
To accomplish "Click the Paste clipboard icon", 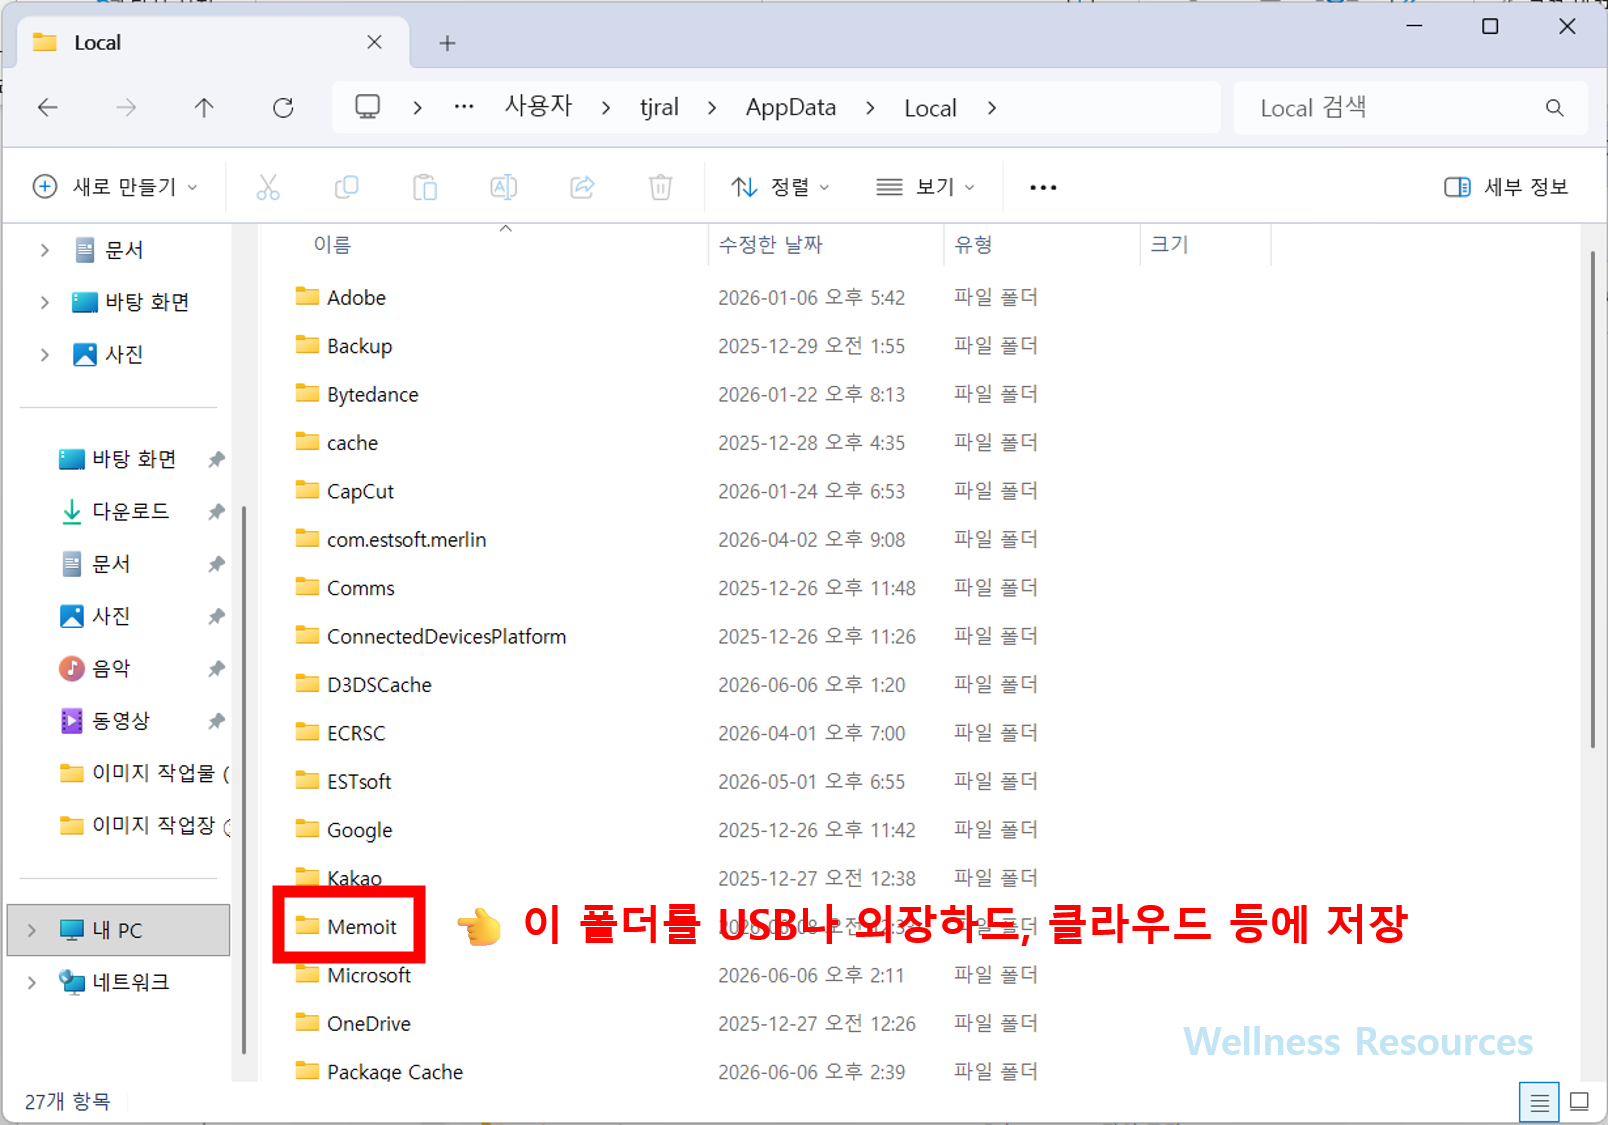I will pyautogui.click(x=425, y=187).
